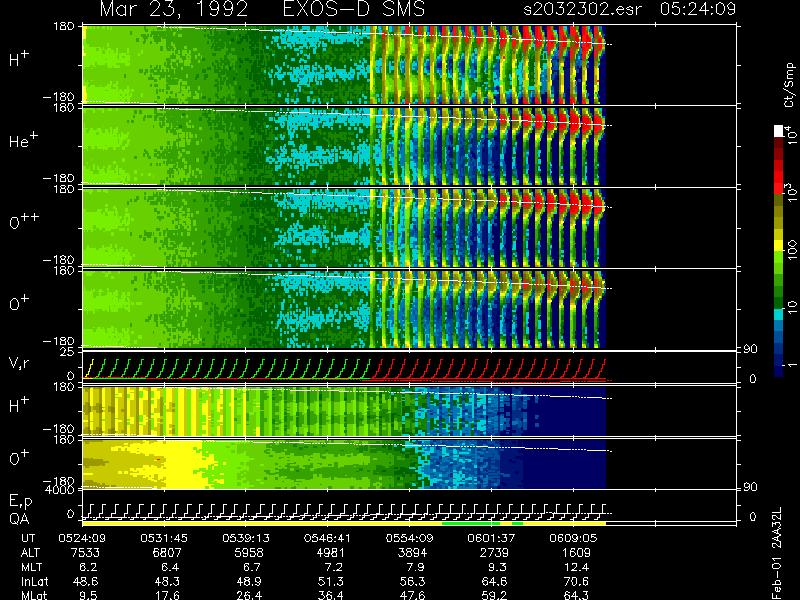This screenshot has width=800, height=600.
Task: Click MLT value 12.4
Action: [x=577, y=567]
